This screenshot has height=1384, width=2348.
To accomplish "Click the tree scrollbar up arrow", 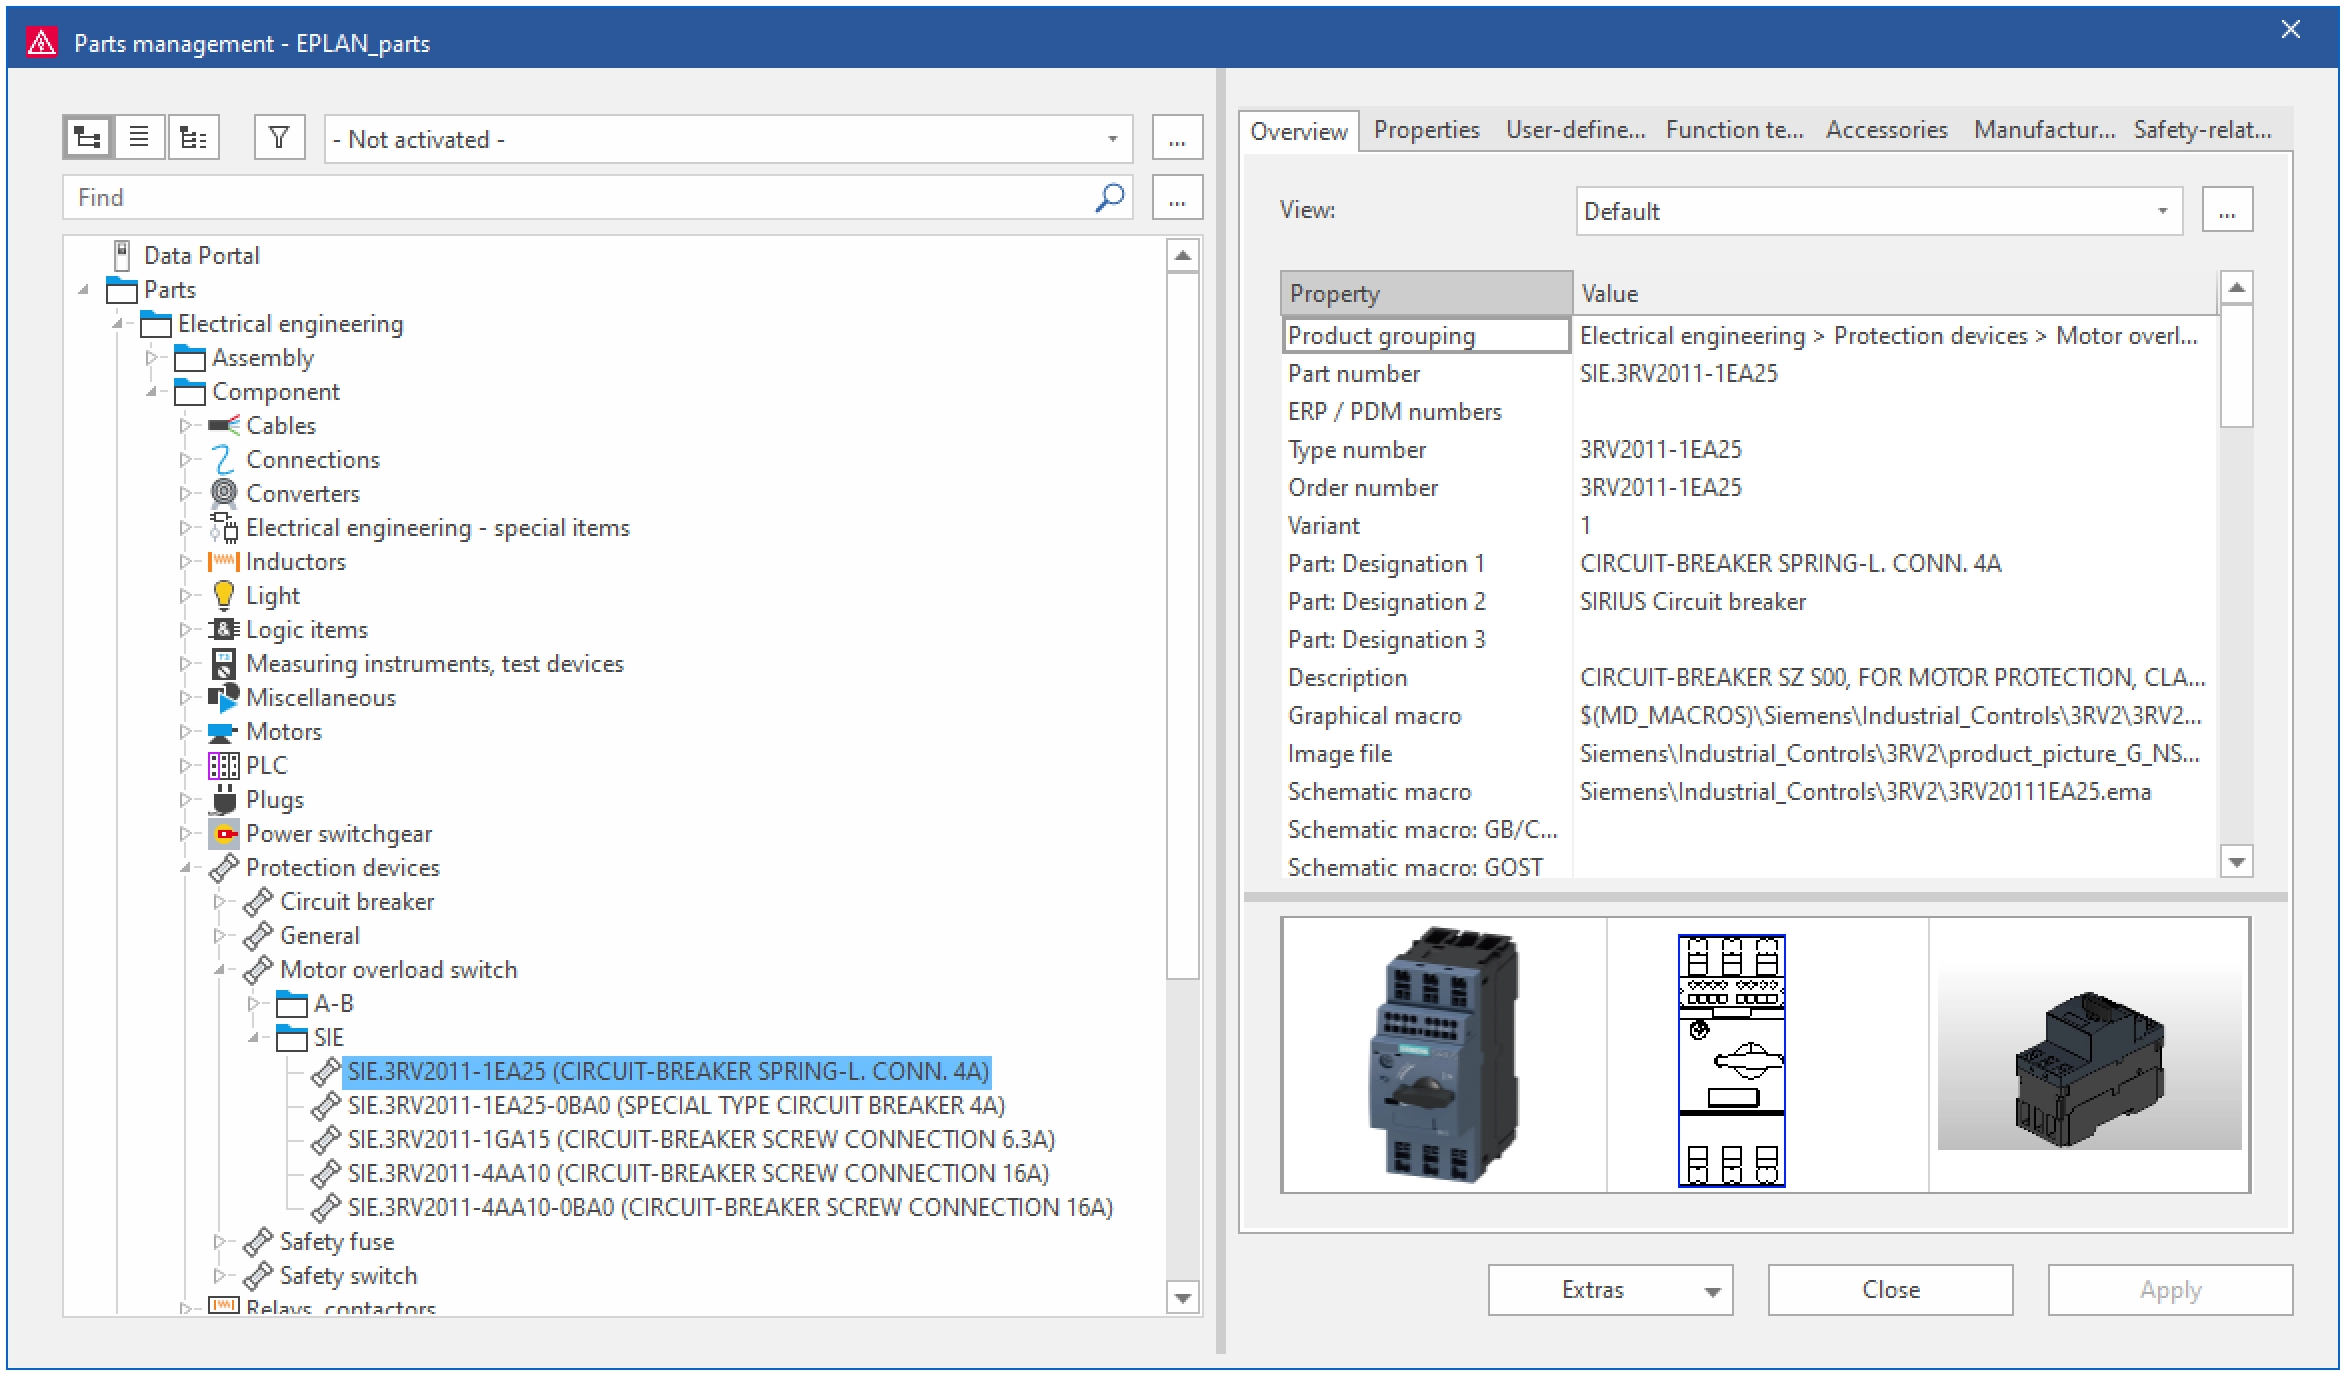I will coord(1183,256).
